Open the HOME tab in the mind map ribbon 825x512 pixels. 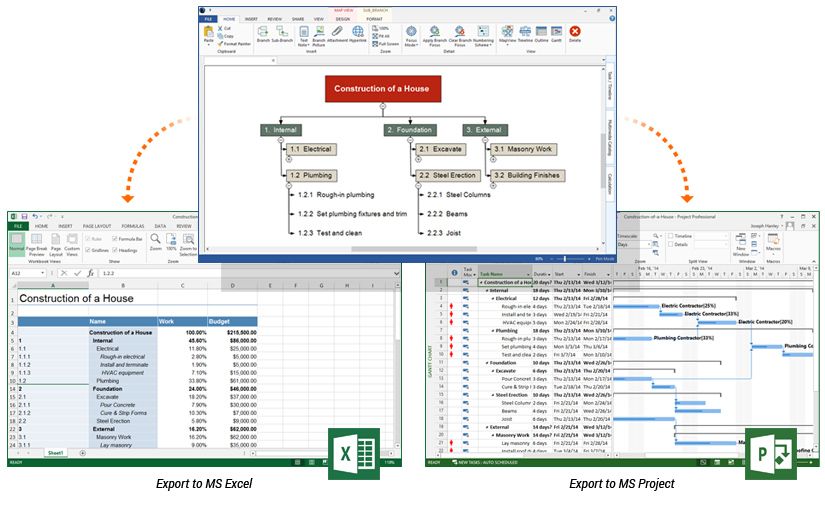tap(229, 19)
